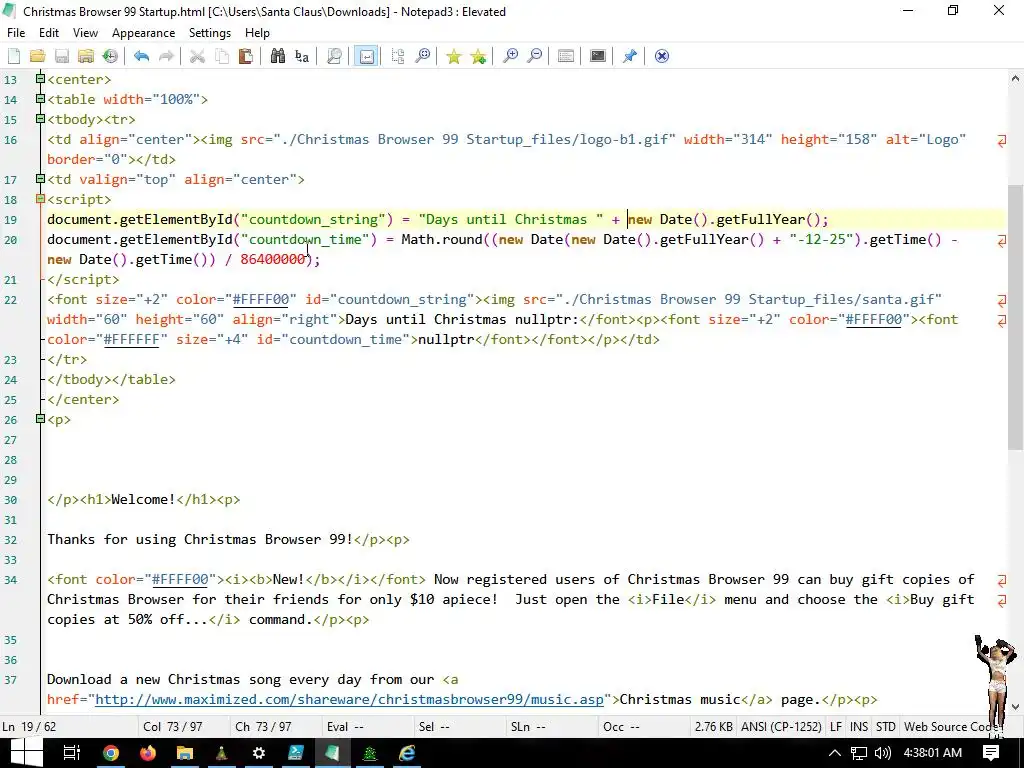1024x768 pixels.
Task: Collapse the script fold on line 18
Action: click(x=40, y=199)
